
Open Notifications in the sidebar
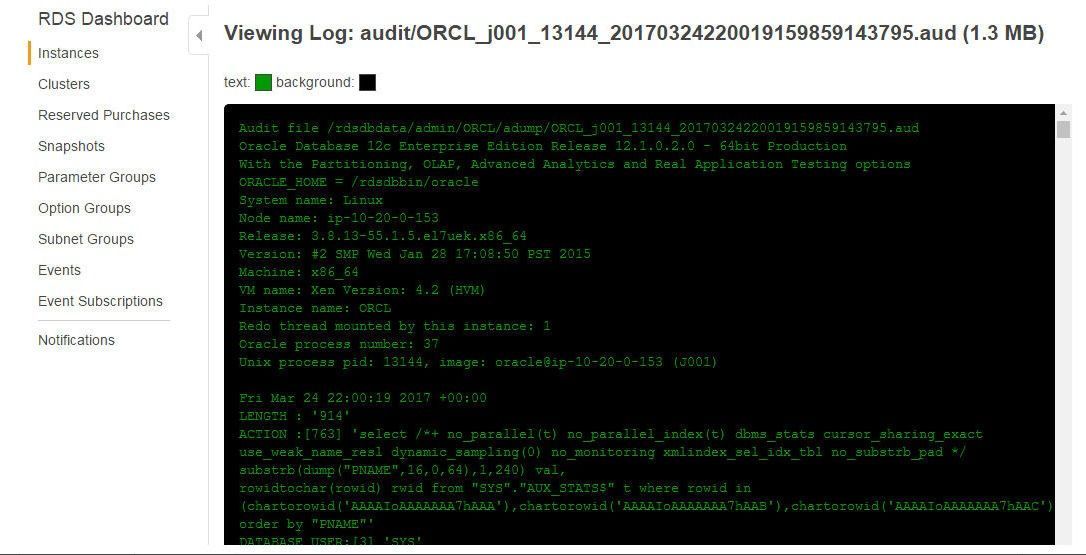pyautogui.click(x=76, y=340)
